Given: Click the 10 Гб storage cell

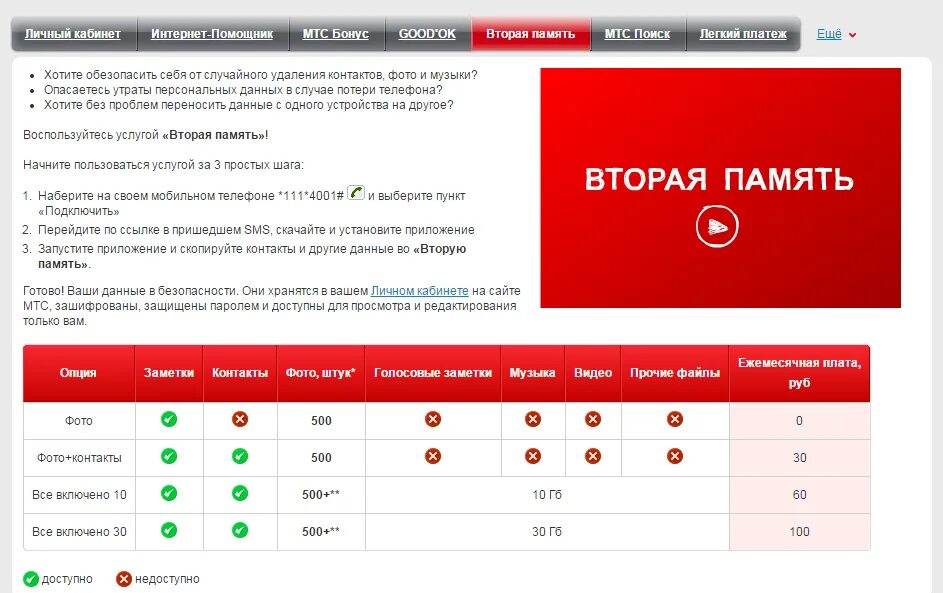Looking at the screenshot, I should tap(547, 495).
